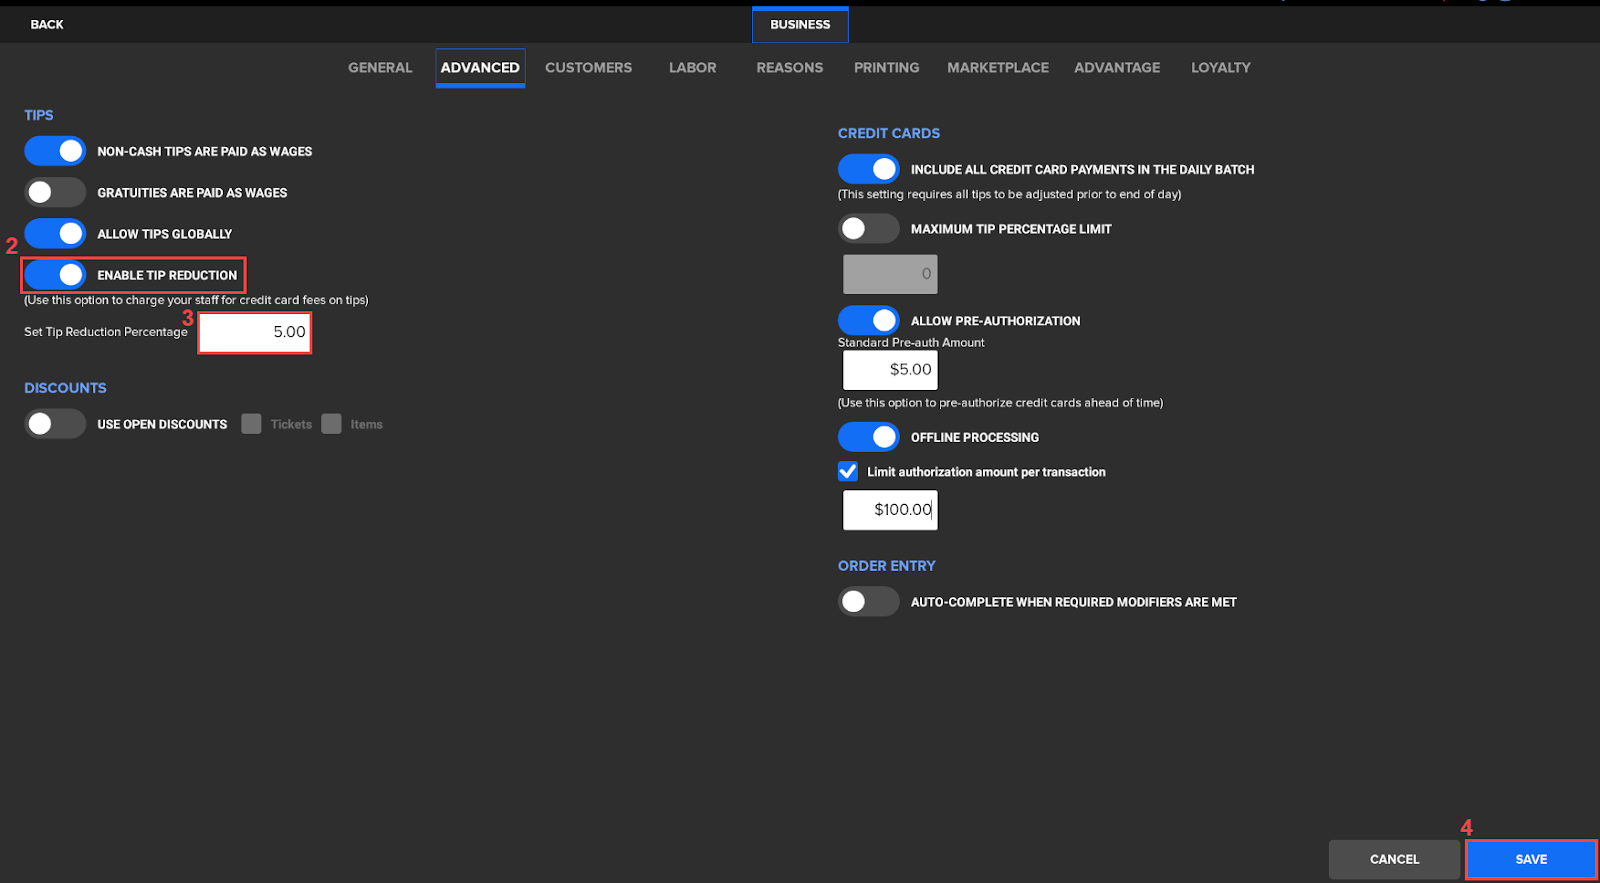The width and height of the screenshot is (1600, 883).
Task: Uncheck Limit authorization amount per transaction
Action: pyautogui.click(x=848, y=471)
